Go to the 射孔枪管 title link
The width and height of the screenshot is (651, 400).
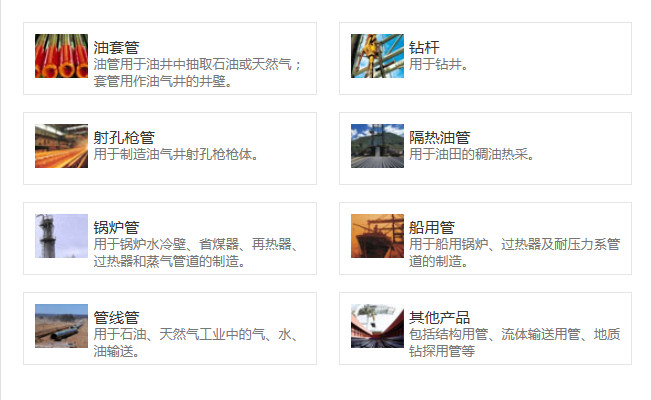(124, 137)
